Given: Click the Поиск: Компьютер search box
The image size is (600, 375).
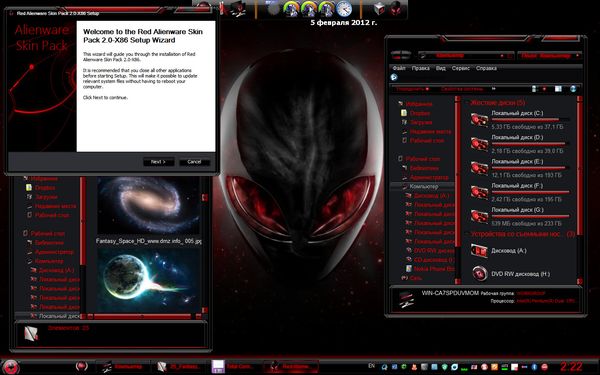Looking at the screenshot, I should 549,56.
